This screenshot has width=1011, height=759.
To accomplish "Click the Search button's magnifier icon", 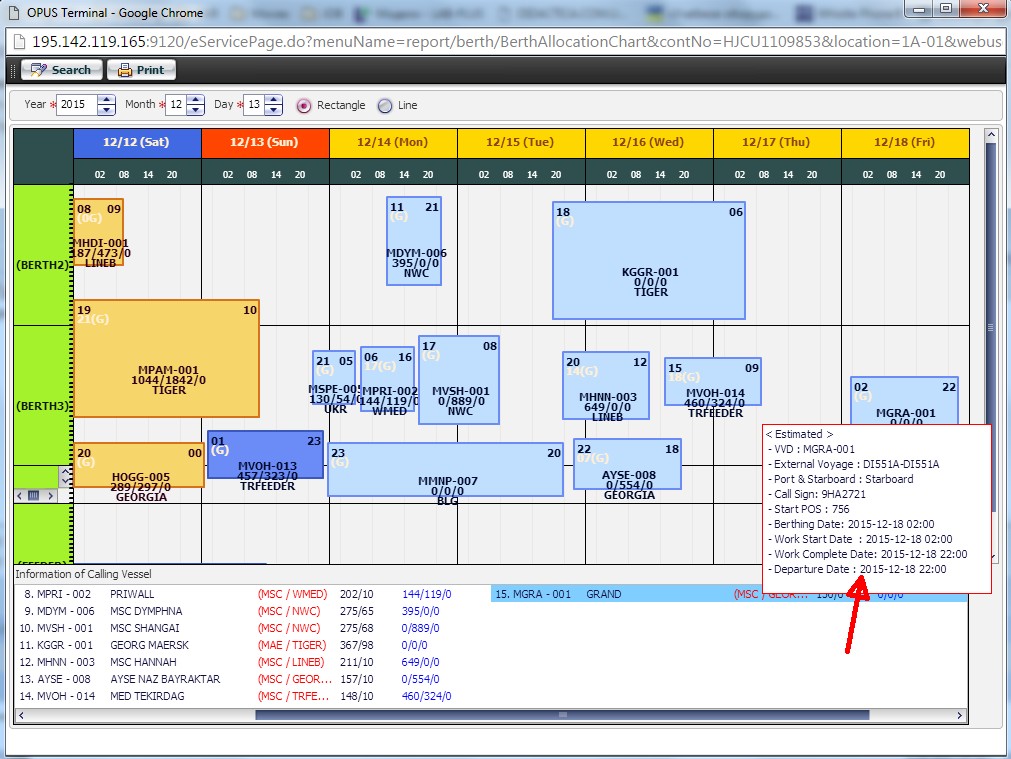I will coord(39,70).
